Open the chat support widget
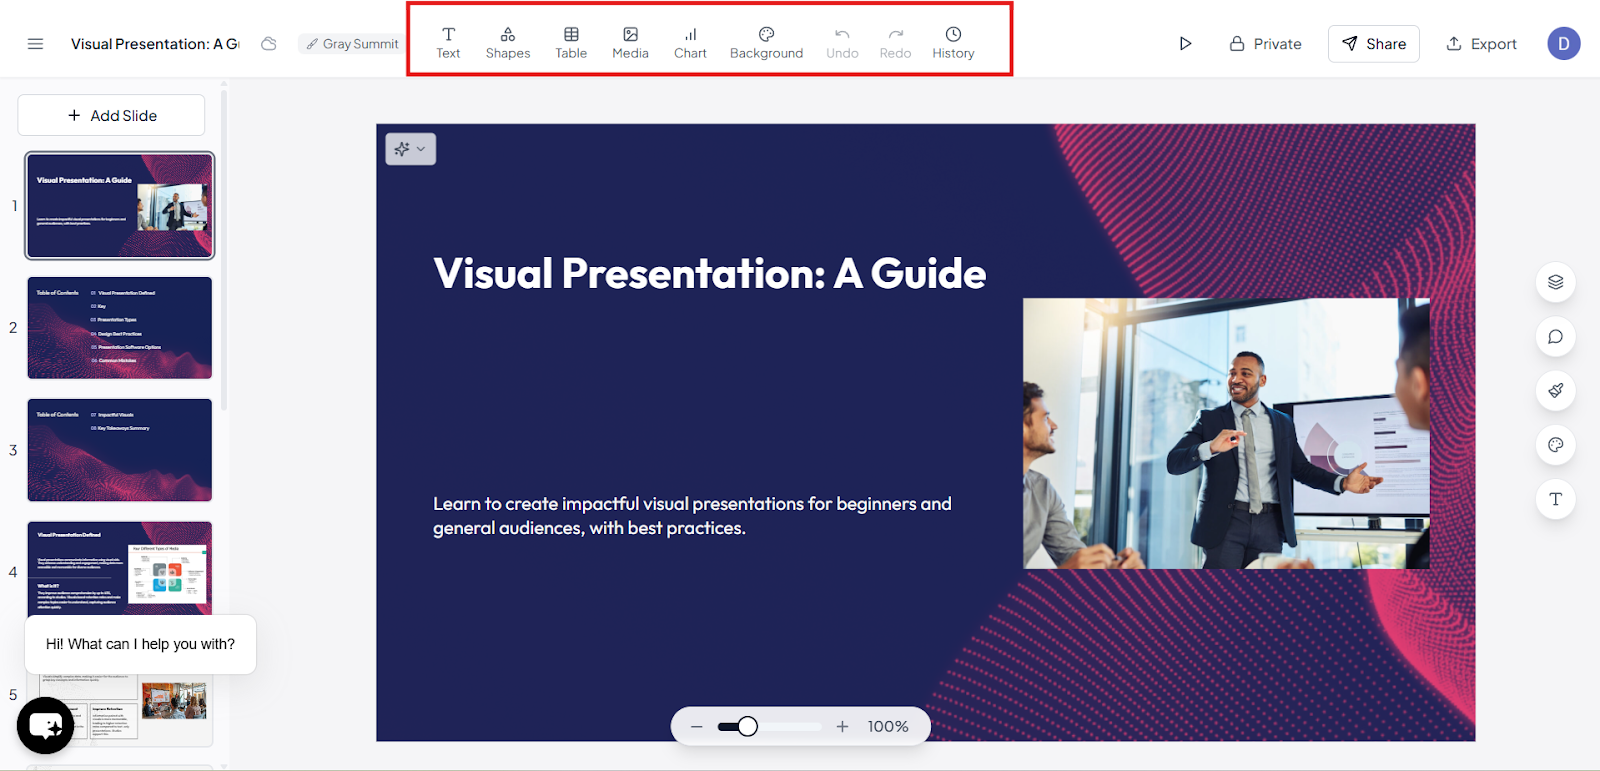 (46, 725)
